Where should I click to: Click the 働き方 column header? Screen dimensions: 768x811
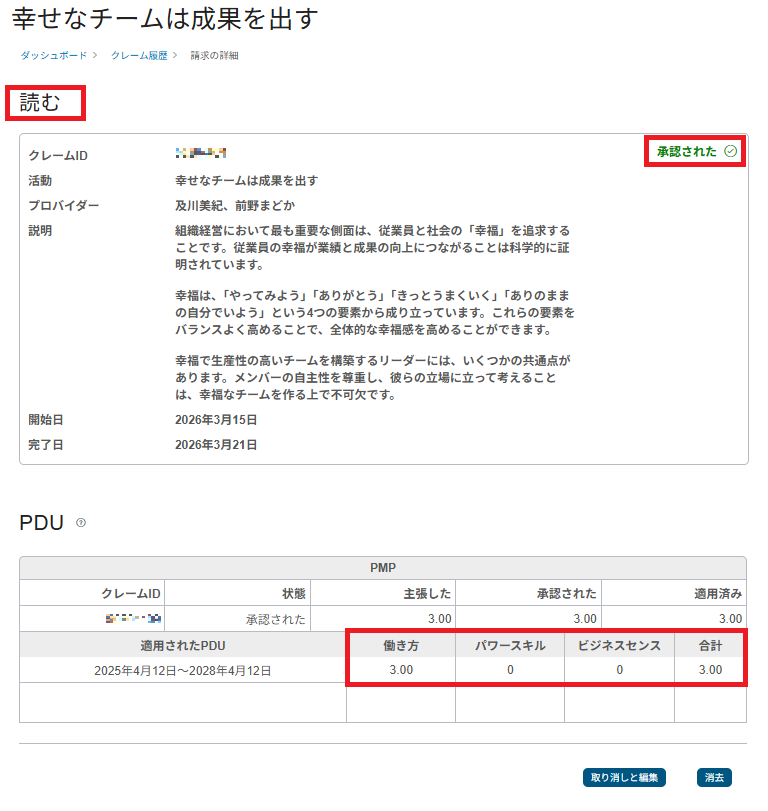tap(400, 646)
